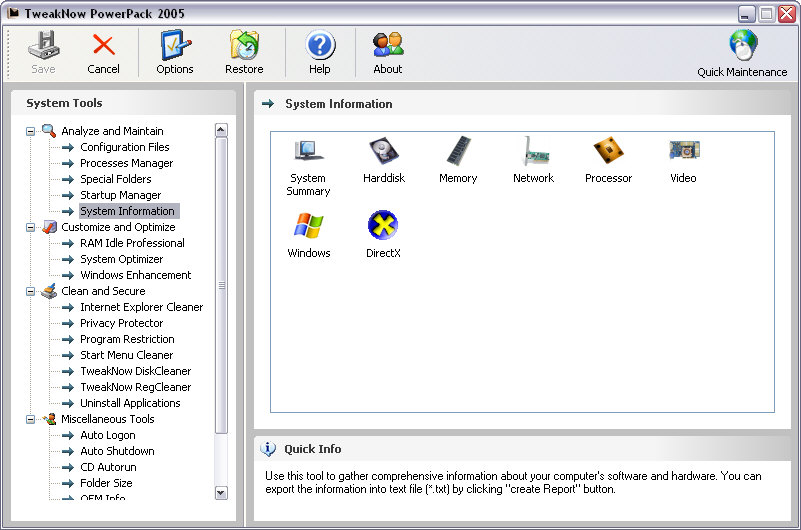Select Windows Enhancement tree entry
This screenshot has width=801, height=530.
pyautogui.click(x=135, y=275)
